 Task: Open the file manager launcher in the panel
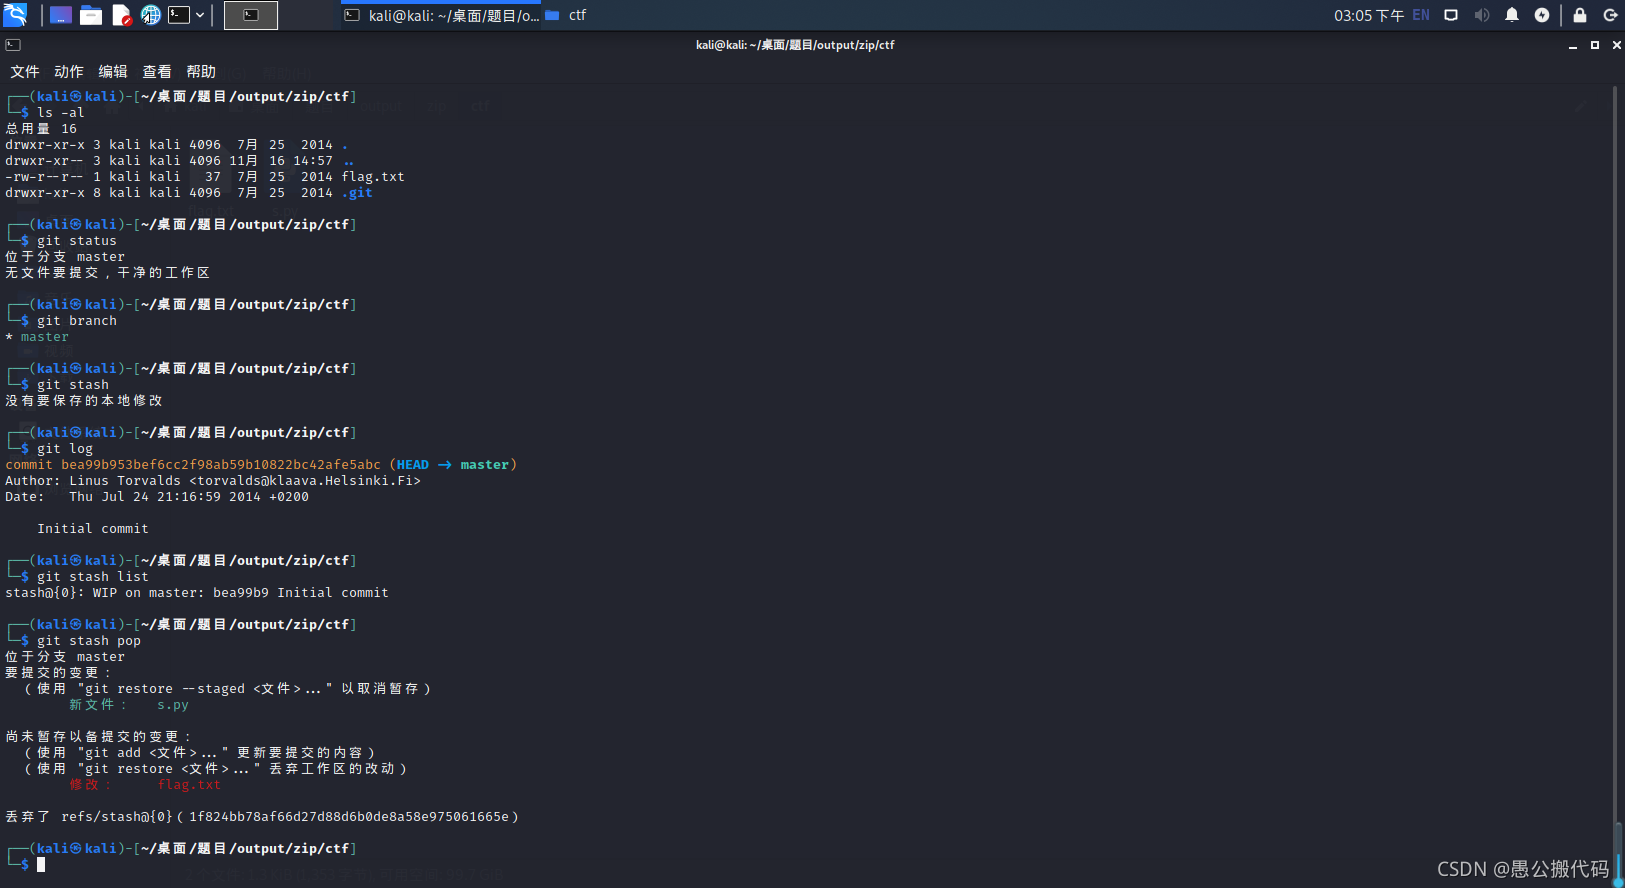tap(91, 15)
